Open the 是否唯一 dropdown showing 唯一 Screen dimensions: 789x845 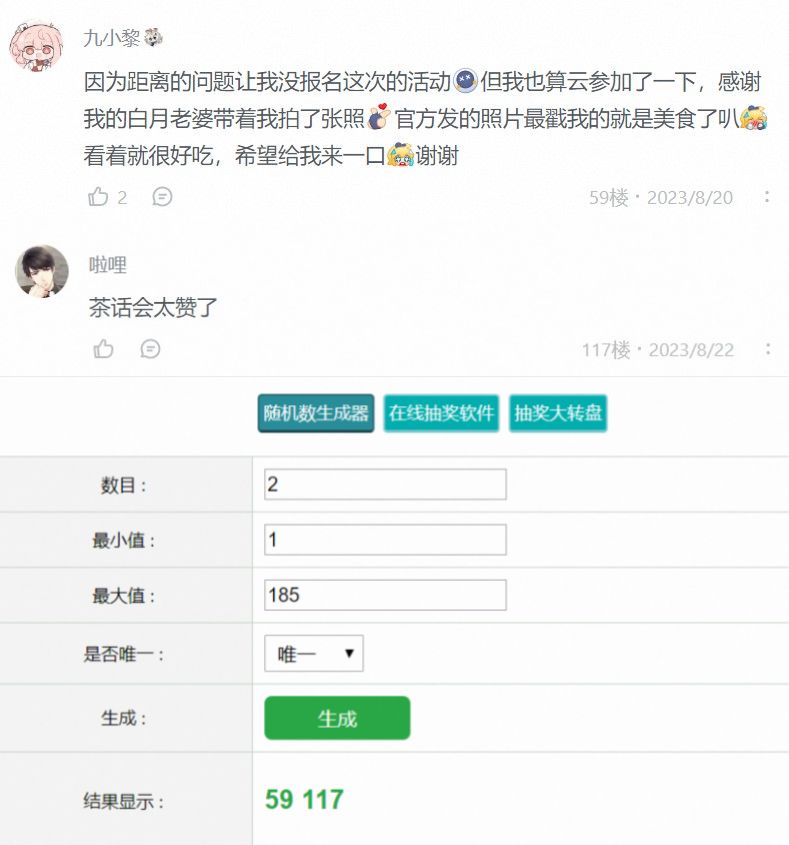314,654
